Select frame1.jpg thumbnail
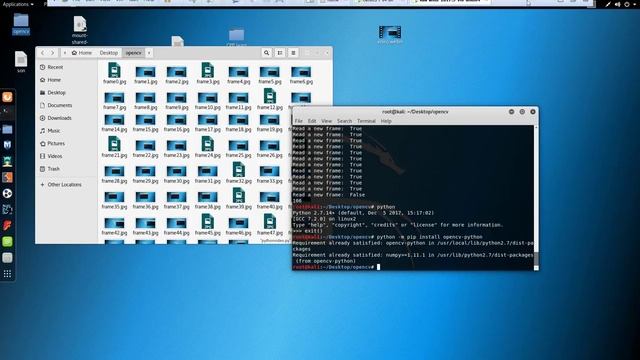 coord(145,72)
